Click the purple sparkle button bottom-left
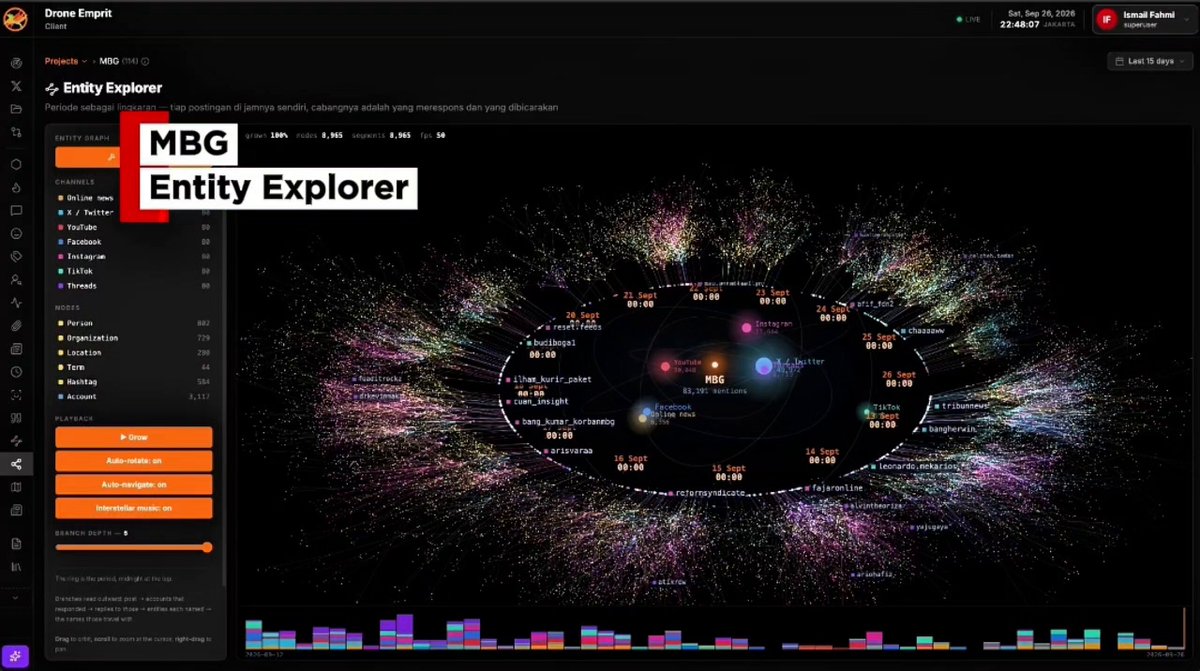 (x=15, y=656)
